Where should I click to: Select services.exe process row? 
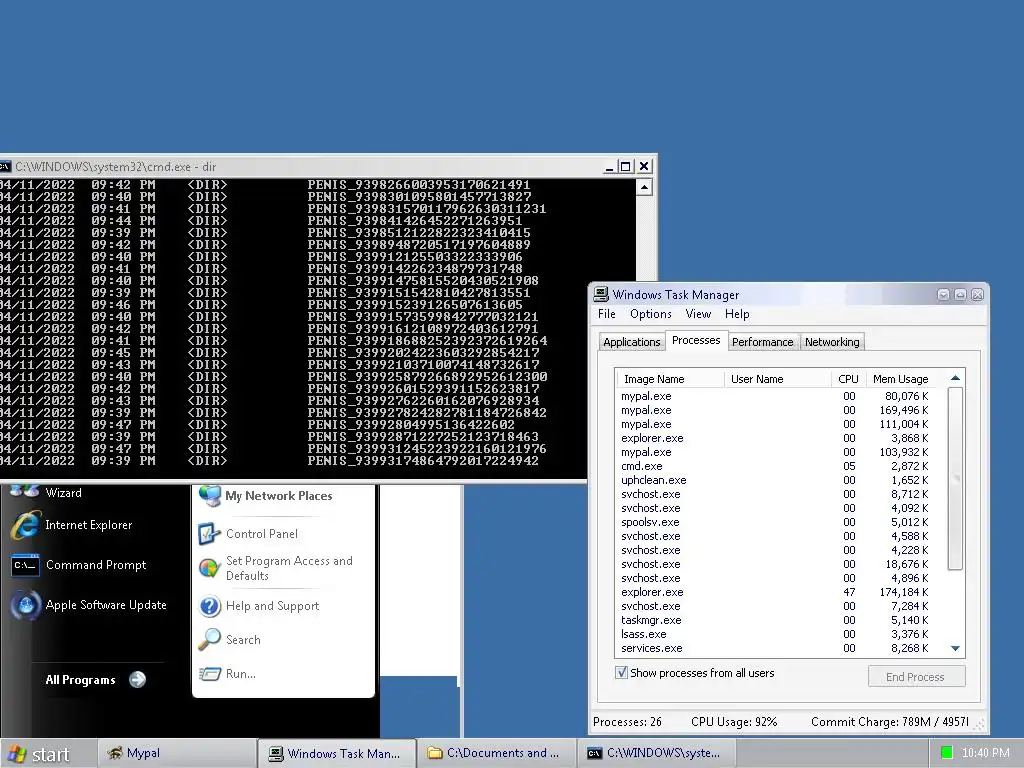coord(774,648)
